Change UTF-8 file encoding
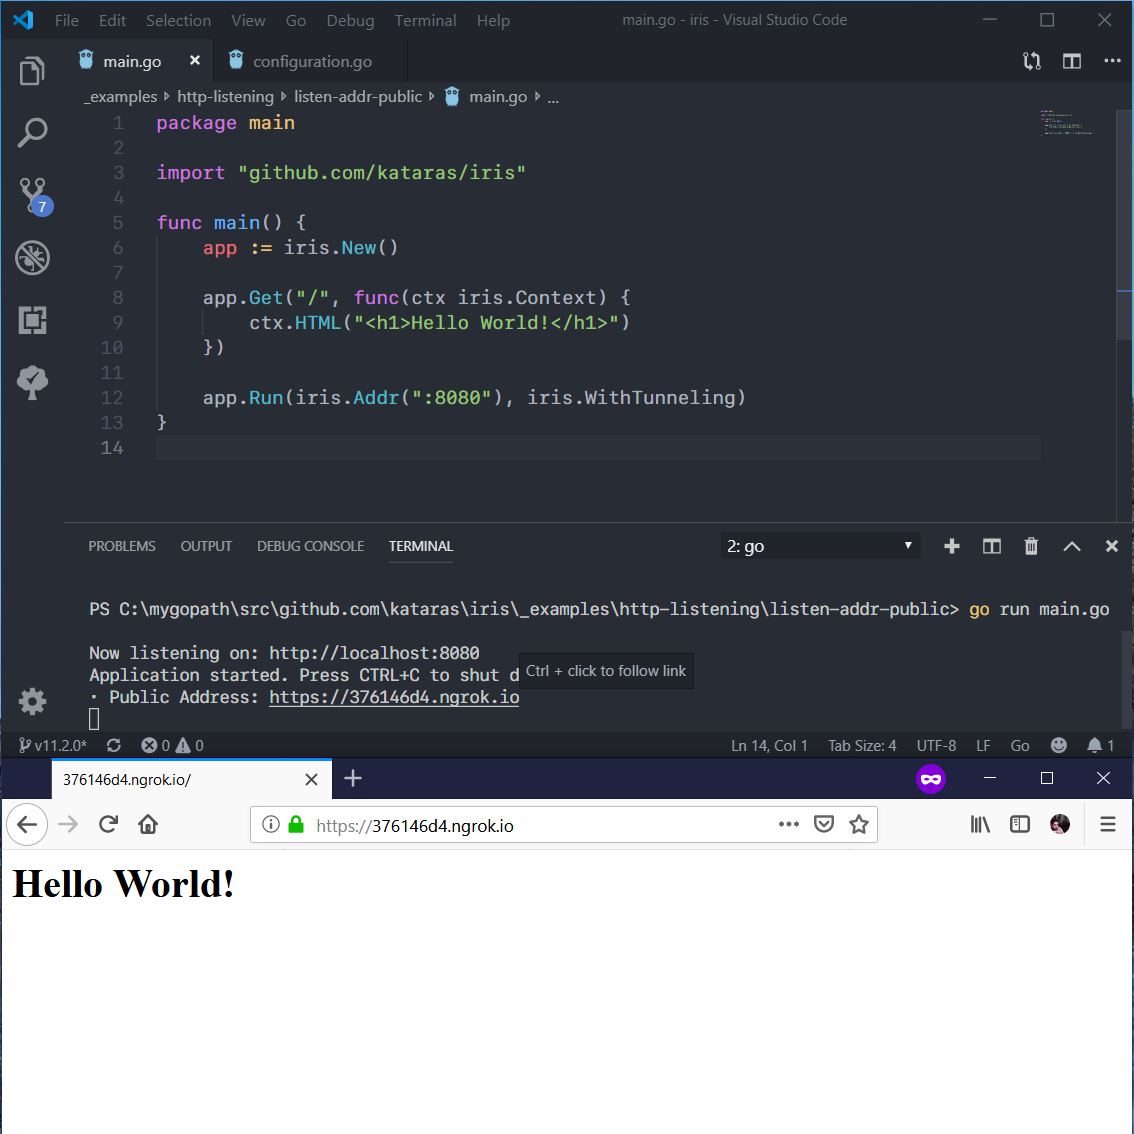 936,745
